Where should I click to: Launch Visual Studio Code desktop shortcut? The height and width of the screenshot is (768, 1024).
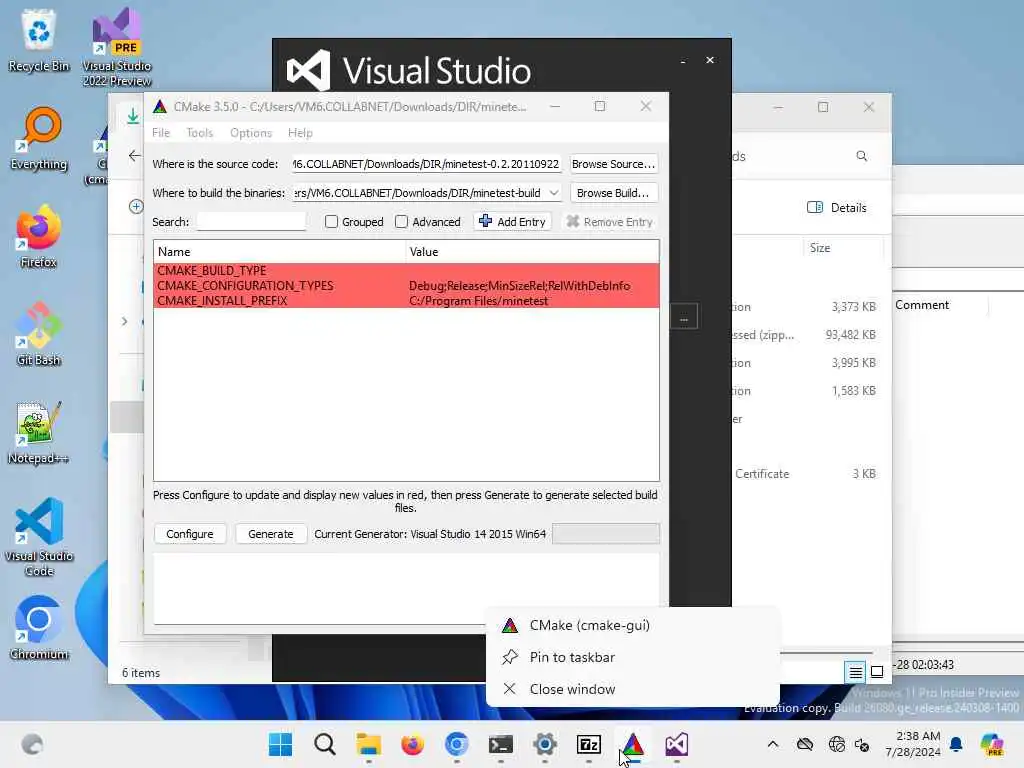tap(39, 537)
